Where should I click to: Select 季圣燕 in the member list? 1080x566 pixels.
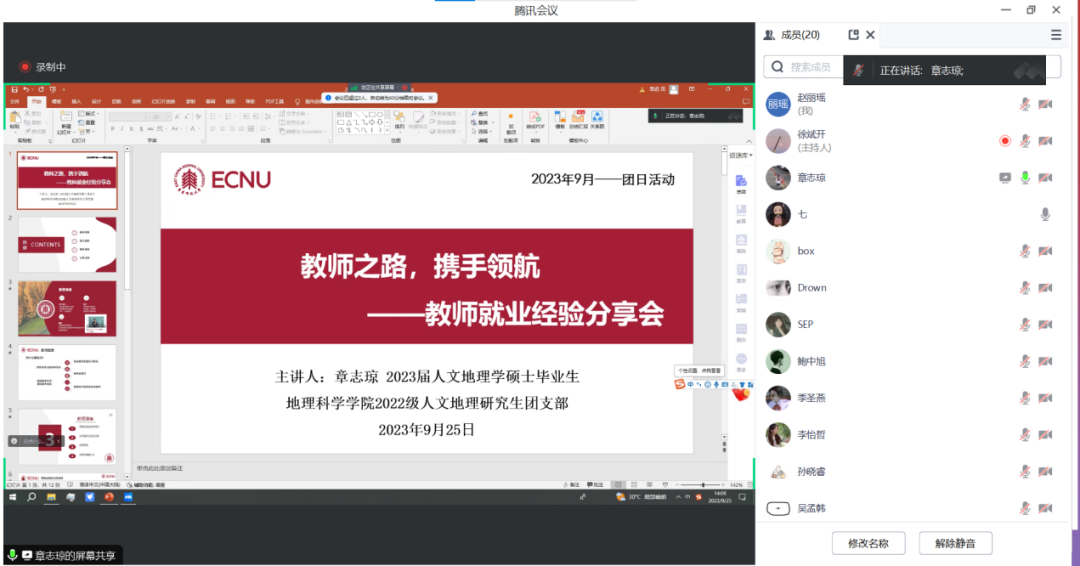[811, 398]
